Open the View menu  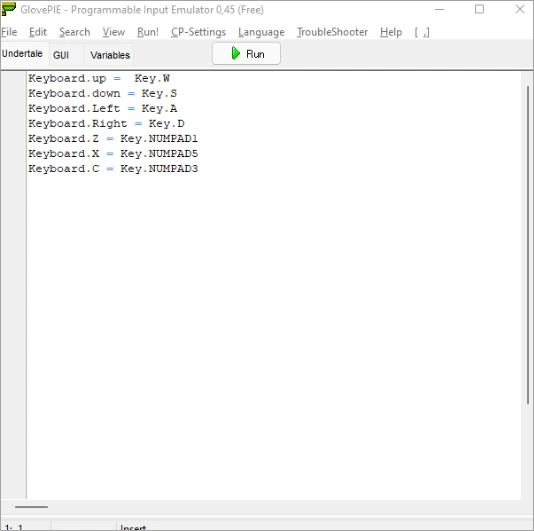pyautogui.click(x=114, y=32)
